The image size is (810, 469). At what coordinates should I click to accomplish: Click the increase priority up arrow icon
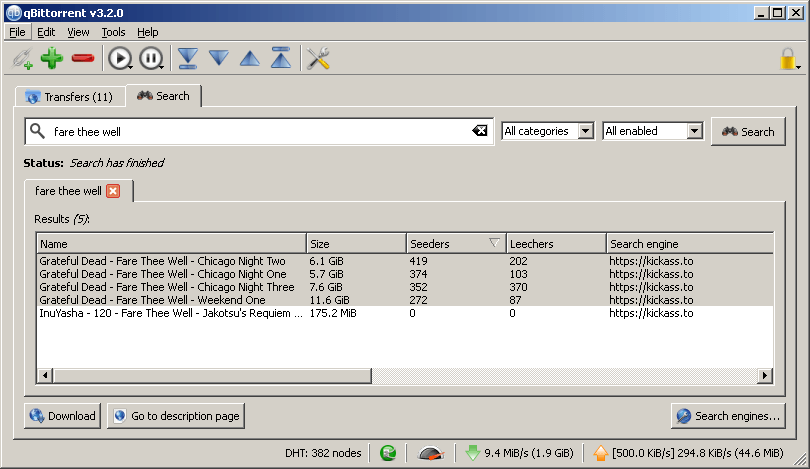click(x=250, y=58)
